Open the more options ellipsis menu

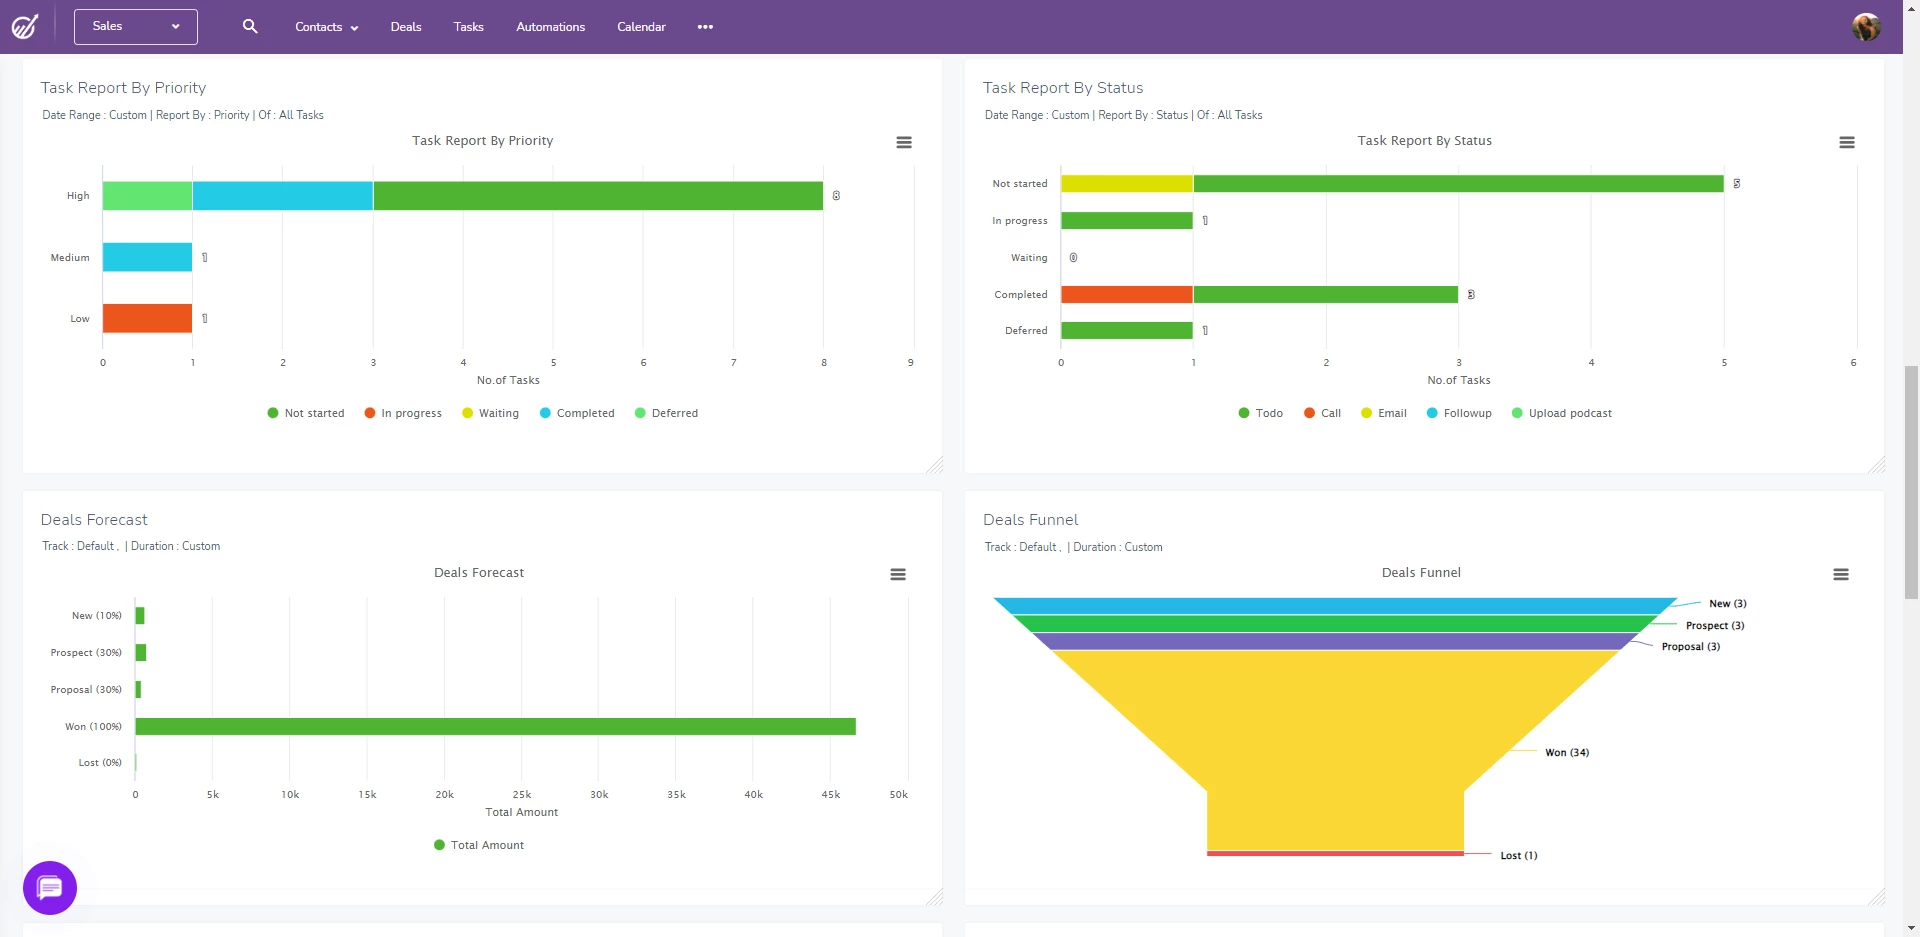tap(705, 27)
